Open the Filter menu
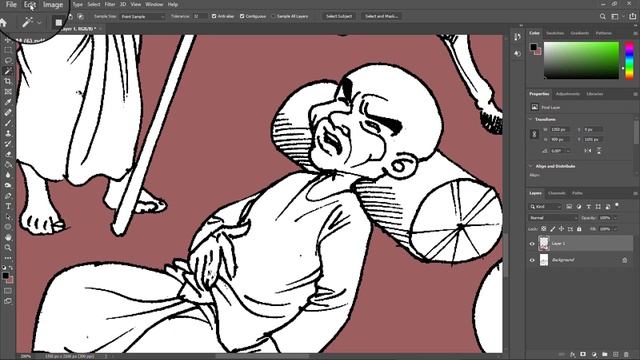Screen dimensions: 640x360 coord(110,4)
